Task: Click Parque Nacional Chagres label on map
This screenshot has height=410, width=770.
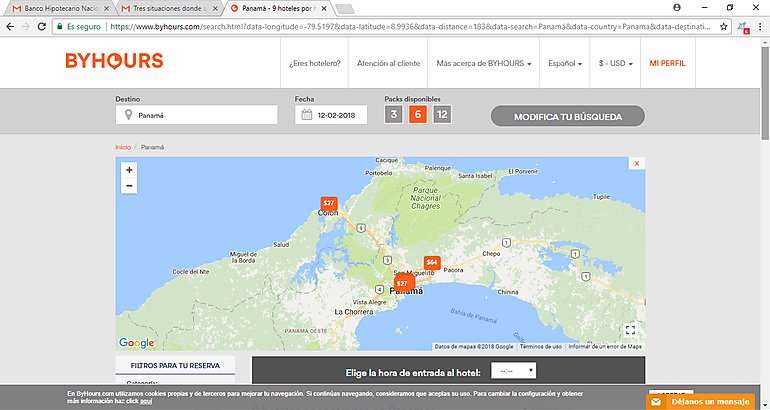Action: coord(426,198)
